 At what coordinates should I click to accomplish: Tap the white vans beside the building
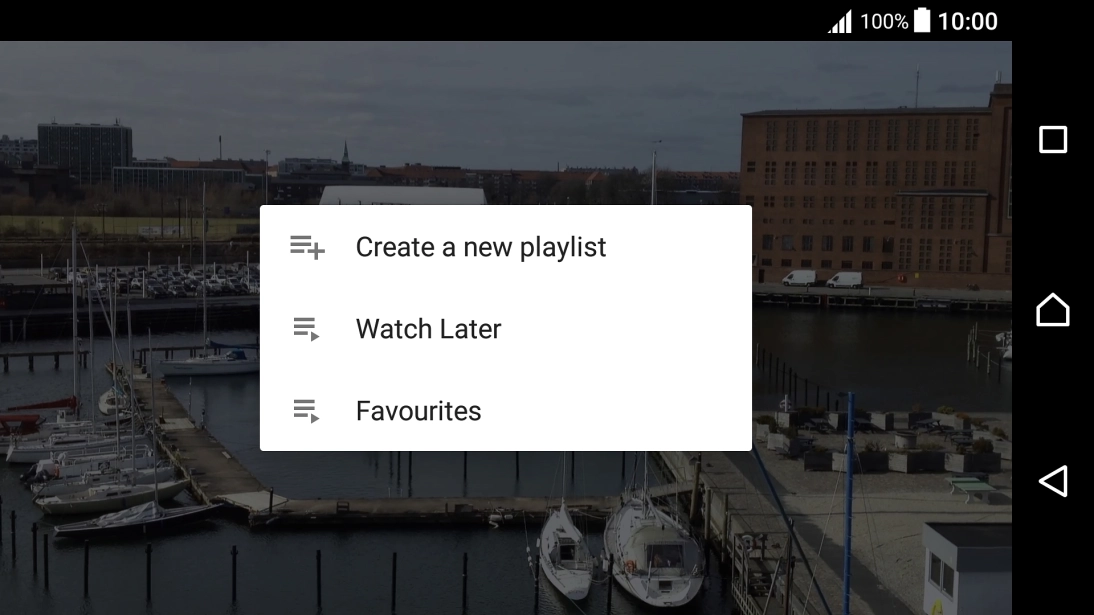(822, 278)
